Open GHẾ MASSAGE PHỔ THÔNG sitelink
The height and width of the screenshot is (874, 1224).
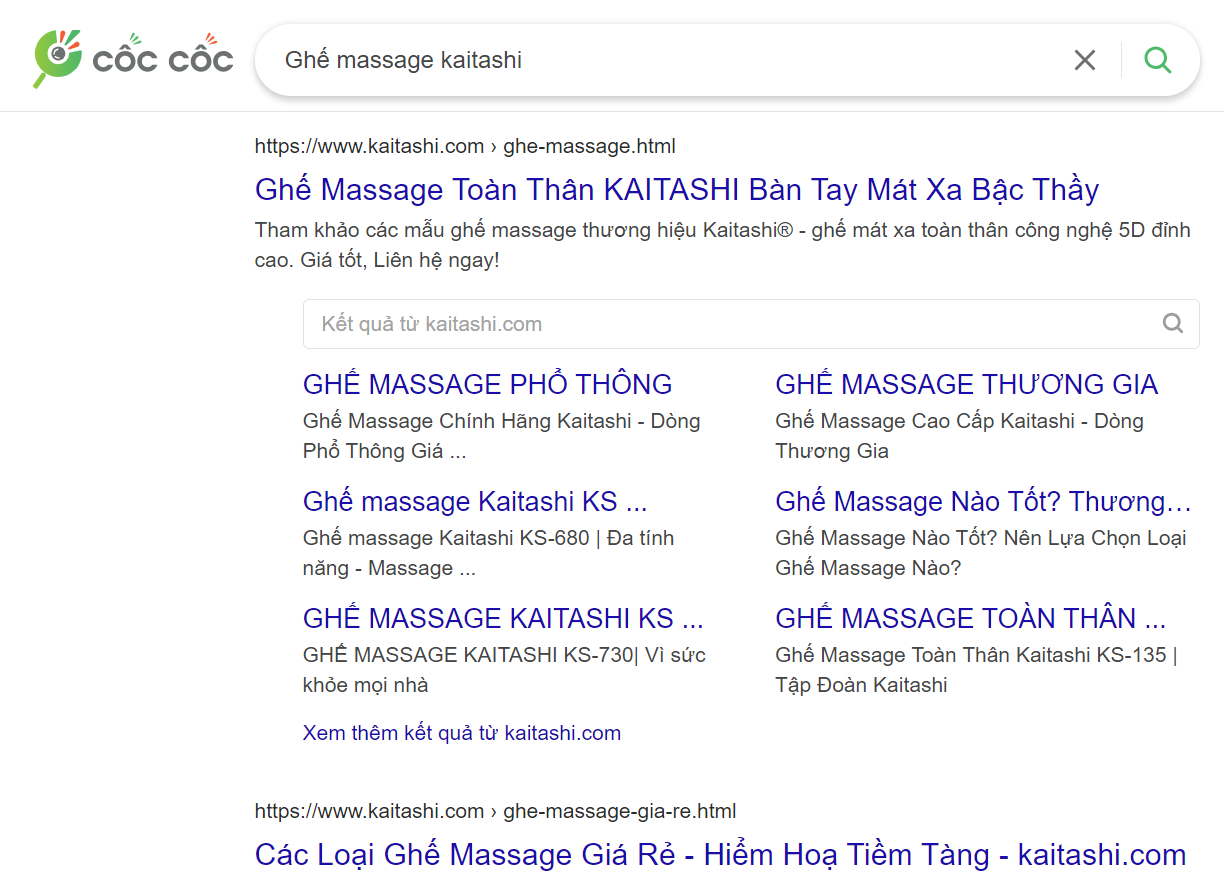tap(488, 384)
